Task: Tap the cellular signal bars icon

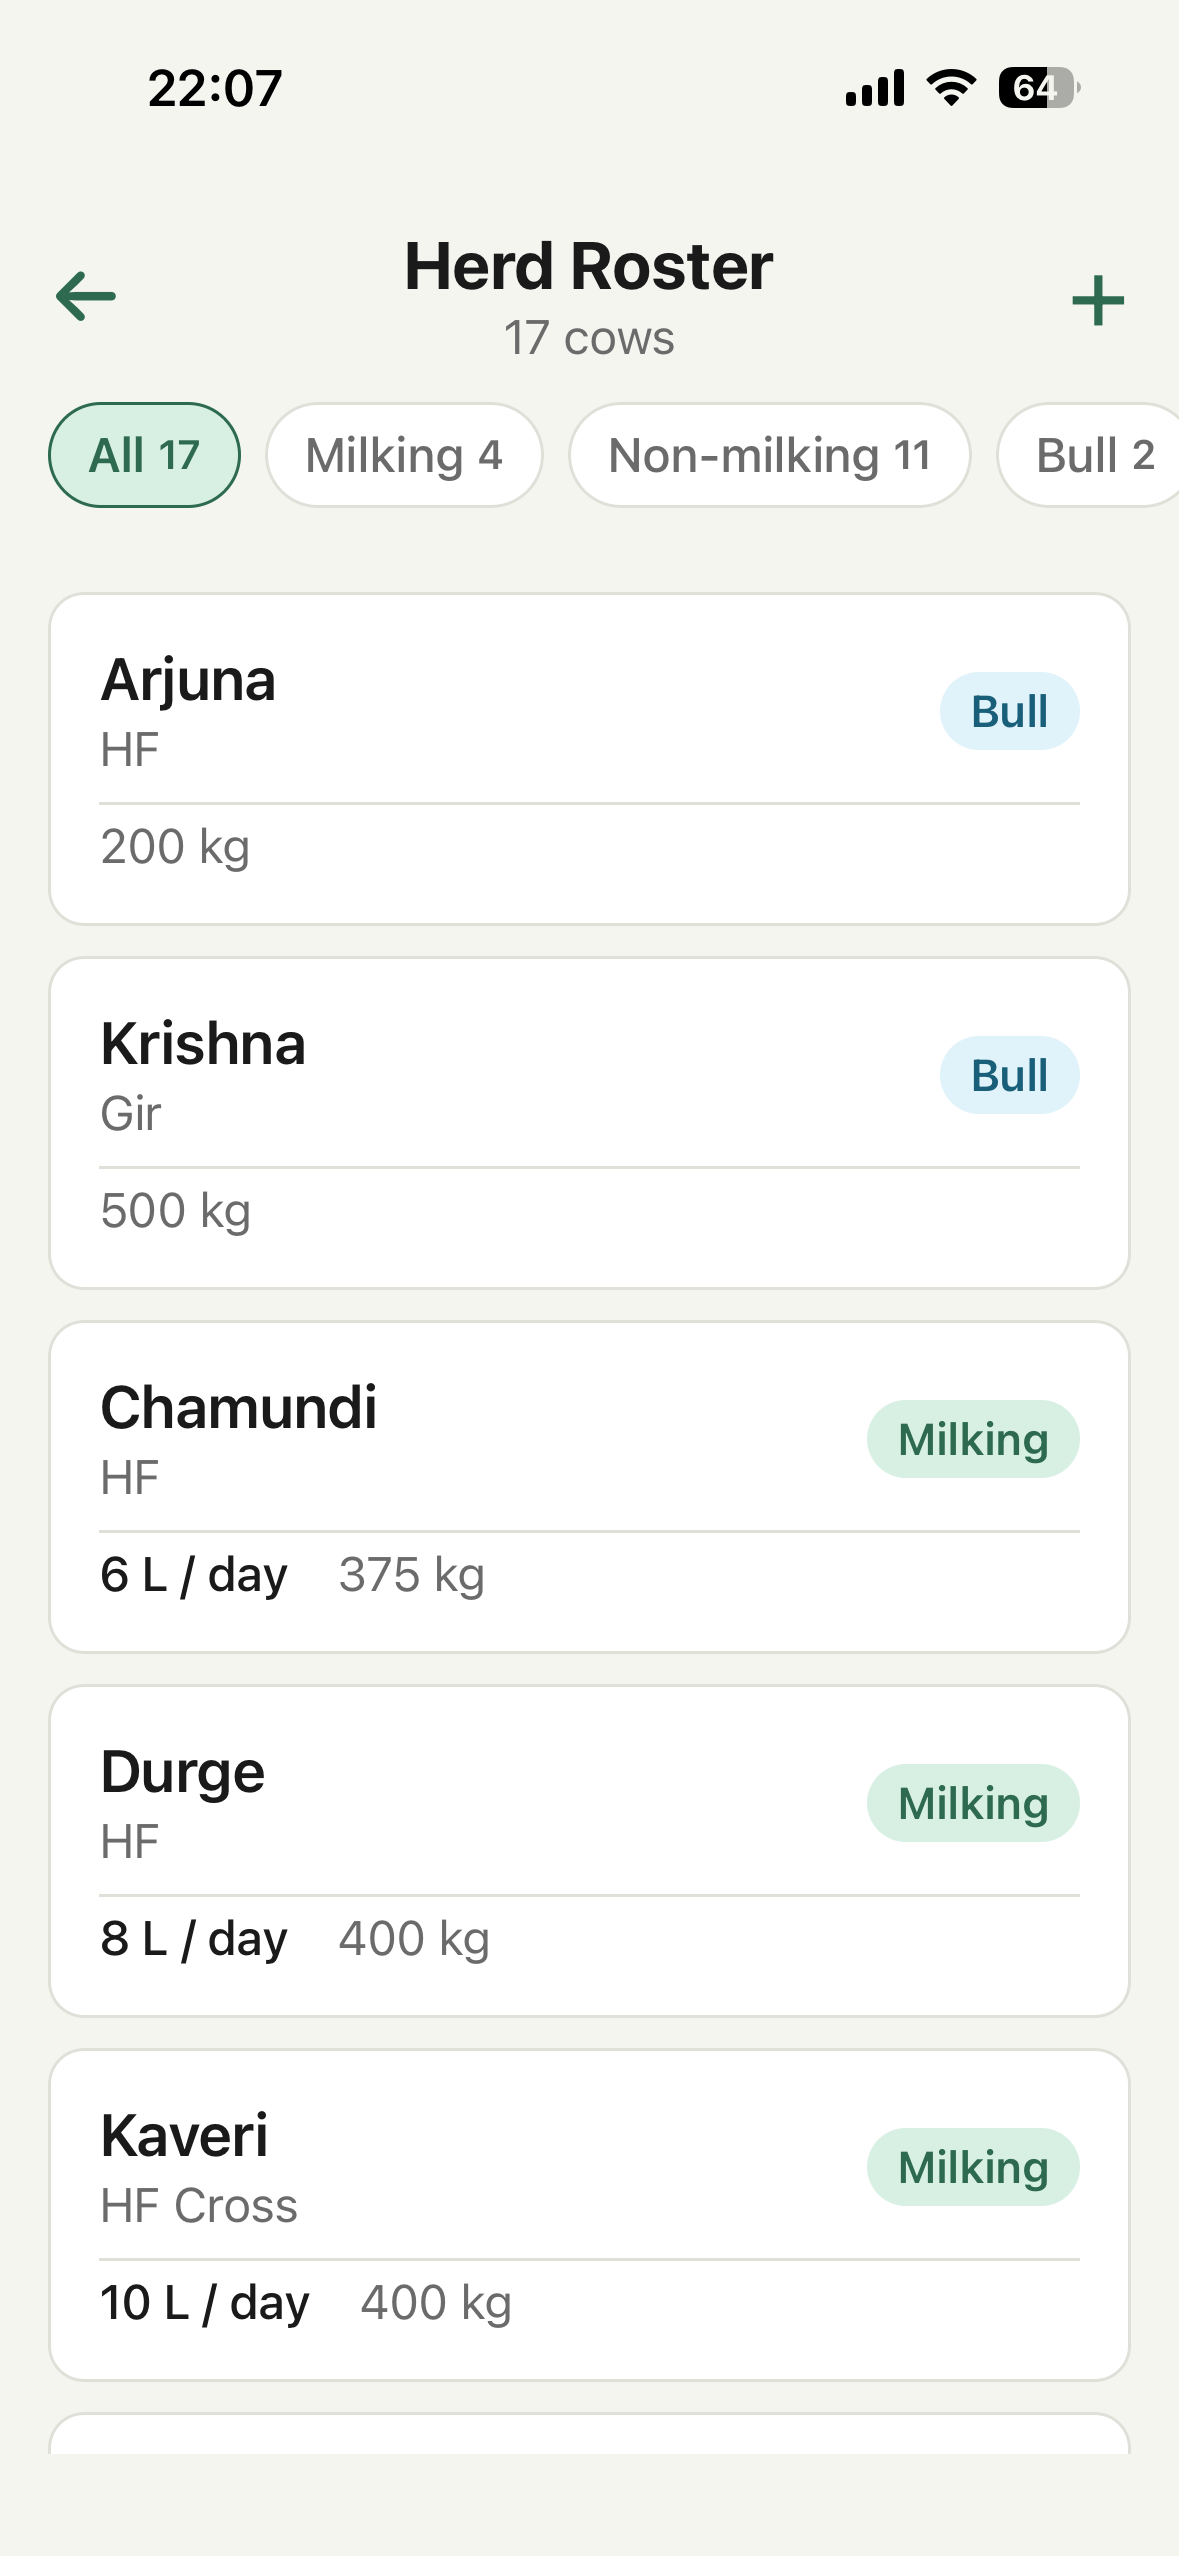Action: click(875, 88)
